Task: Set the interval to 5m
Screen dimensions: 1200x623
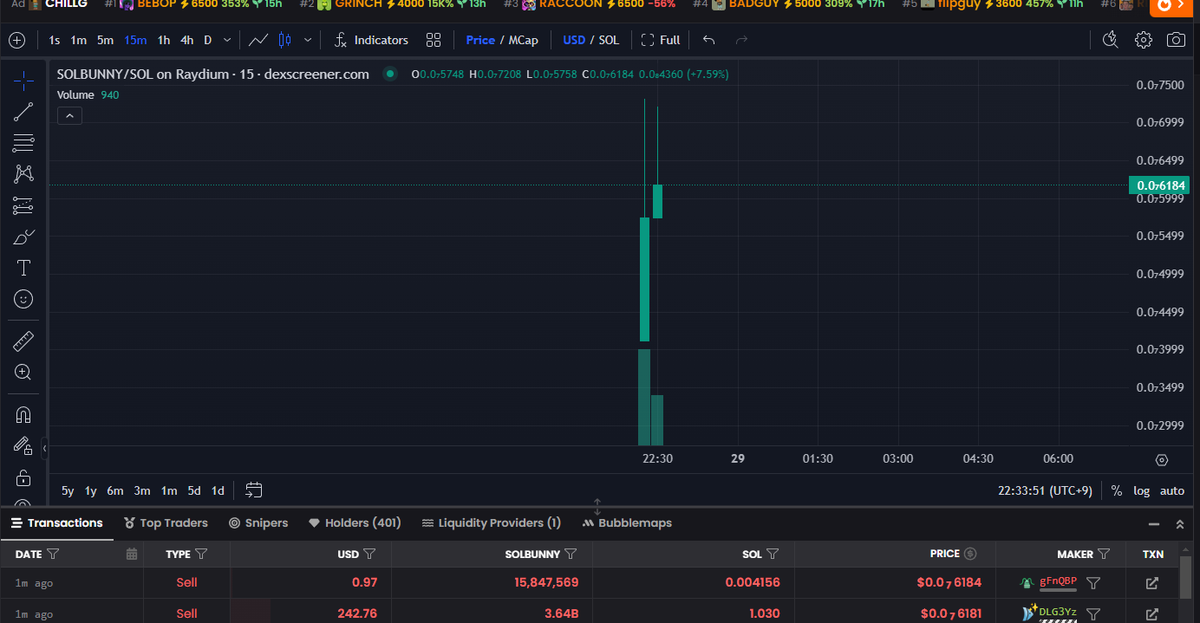Action: click(105, 40)
